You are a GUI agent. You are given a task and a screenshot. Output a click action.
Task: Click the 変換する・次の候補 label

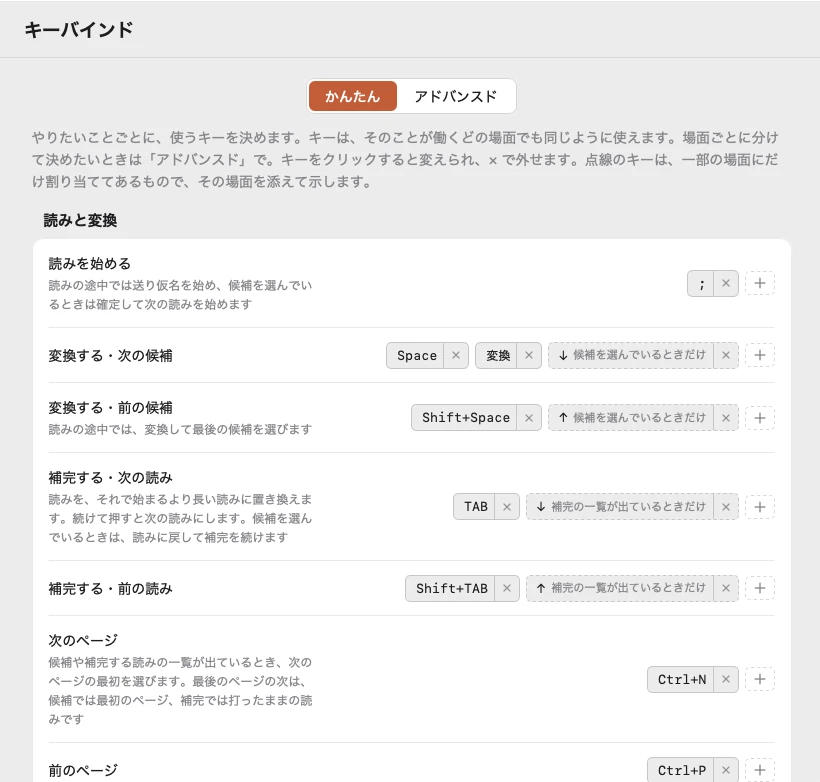point(110,356)
